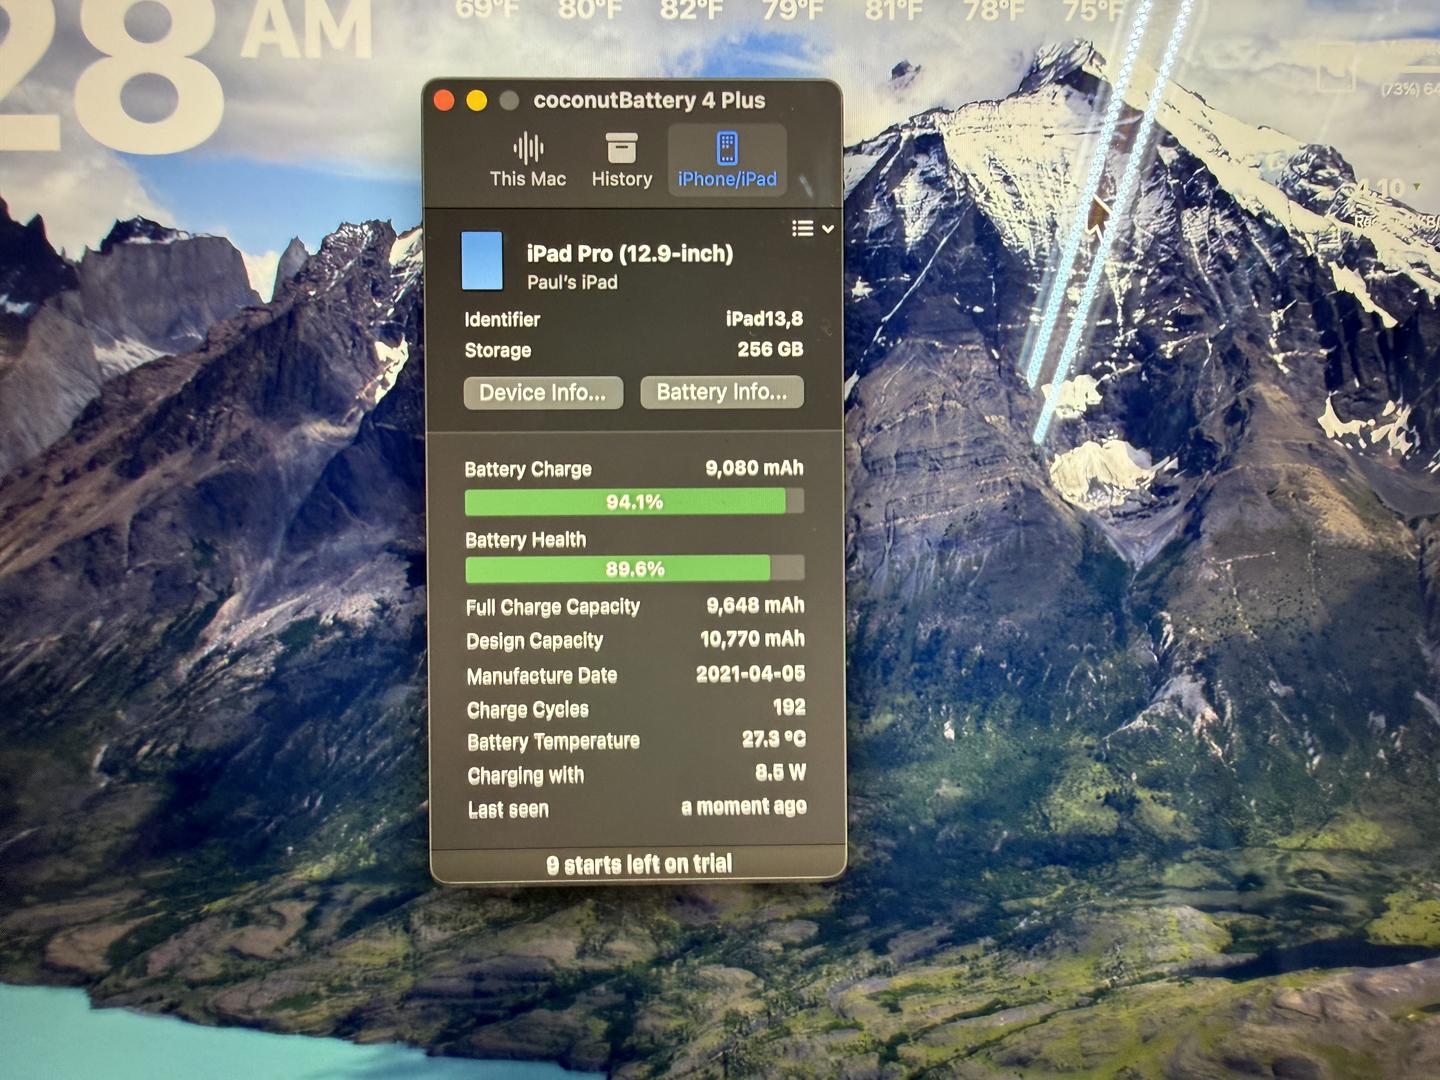This screenshot has width=1440, height=1080.
Task: Click the coconutBattery 4 Plus window title
Action: (649, 100)
